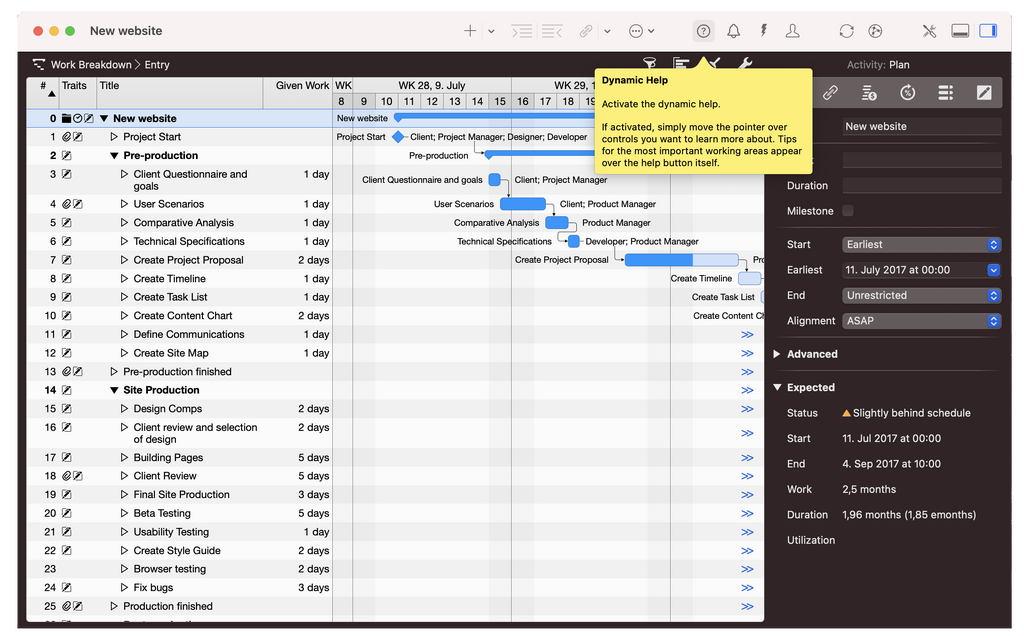Click the sync circular arrows icon

click(x=846, y=31)
